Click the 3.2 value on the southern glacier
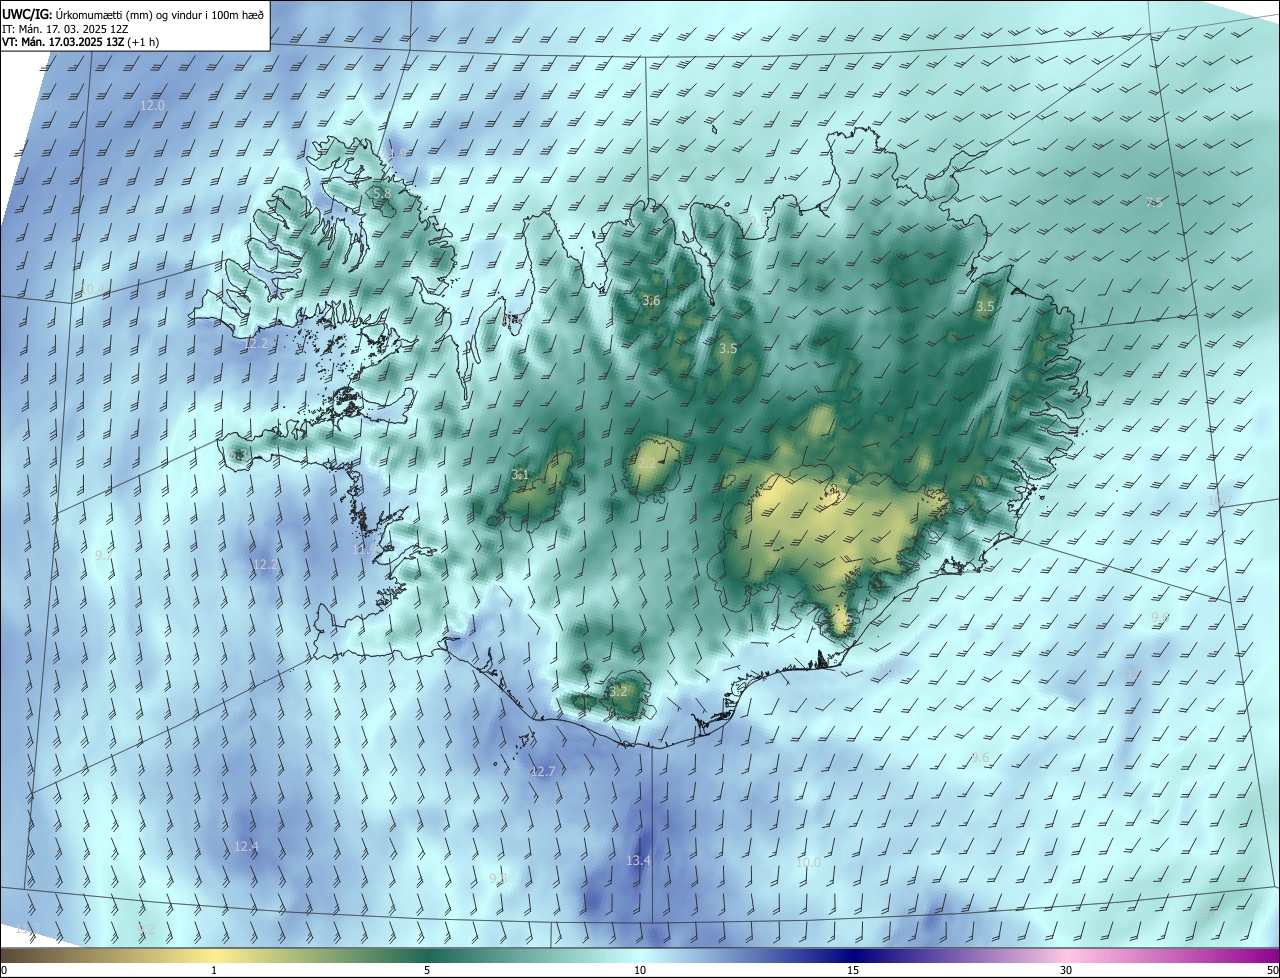Screen dimensions: 1280x978 click(618, 691)
